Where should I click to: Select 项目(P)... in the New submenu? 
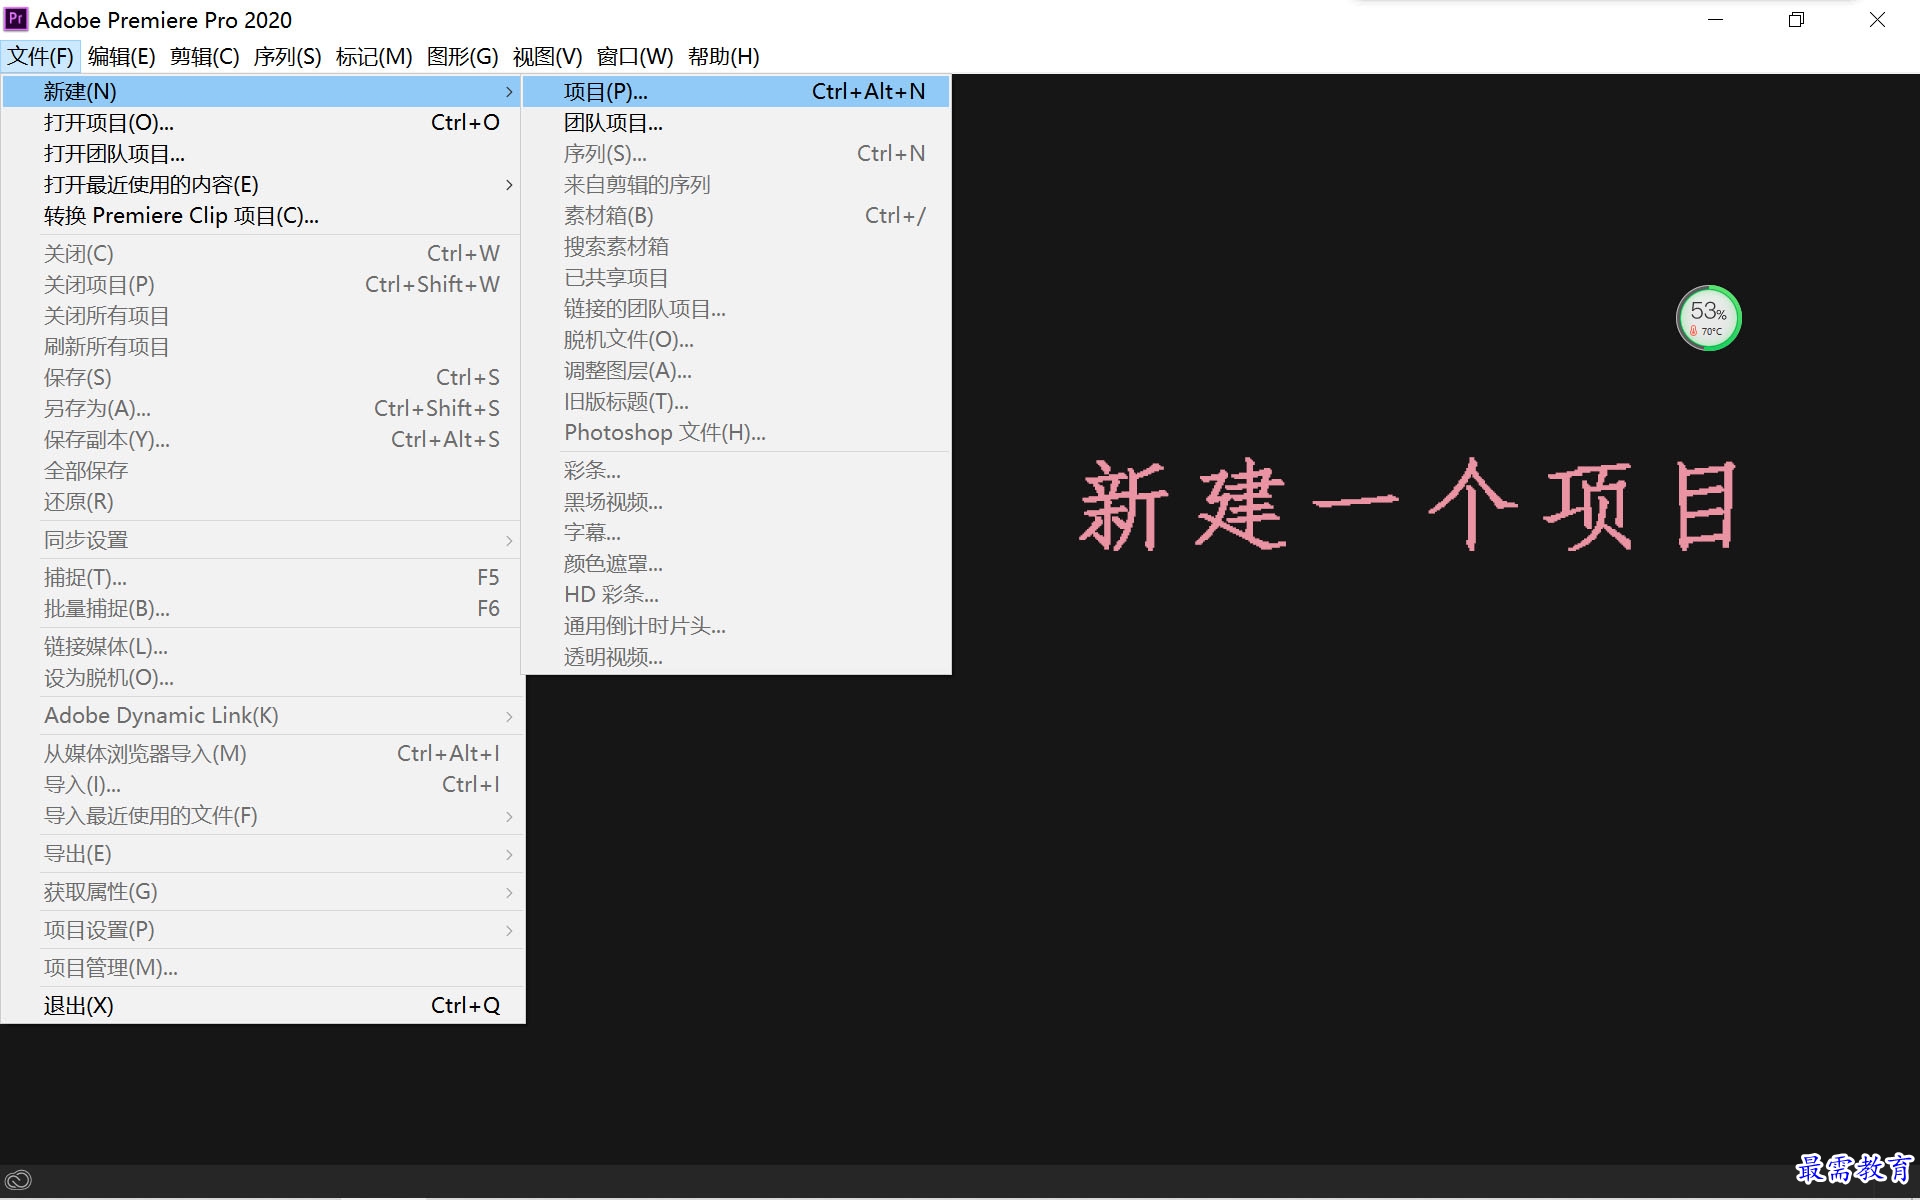736,91
